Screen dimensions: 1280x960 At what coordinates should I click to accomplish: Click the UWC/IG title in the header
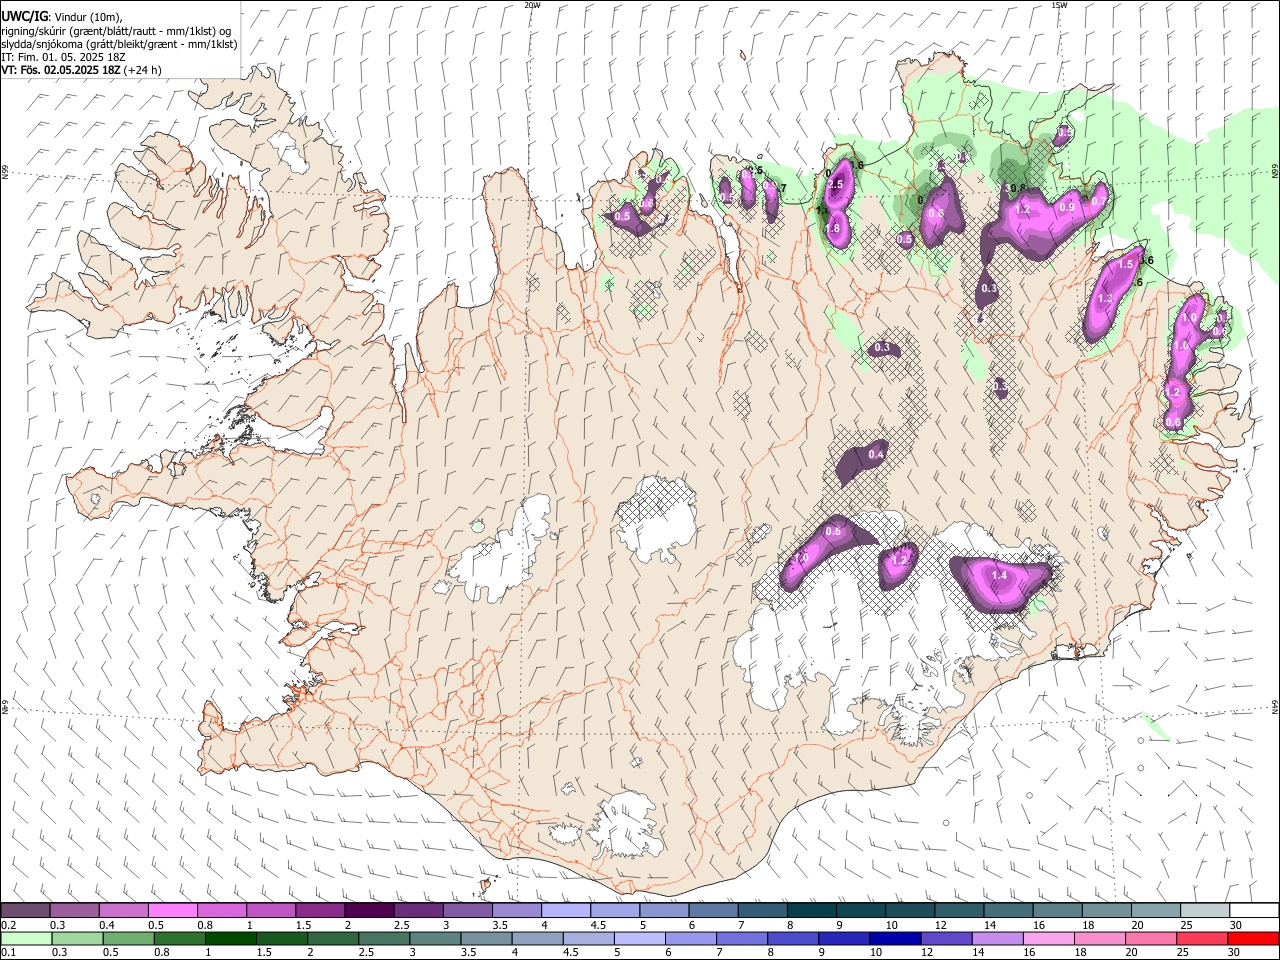click(23, 15)
